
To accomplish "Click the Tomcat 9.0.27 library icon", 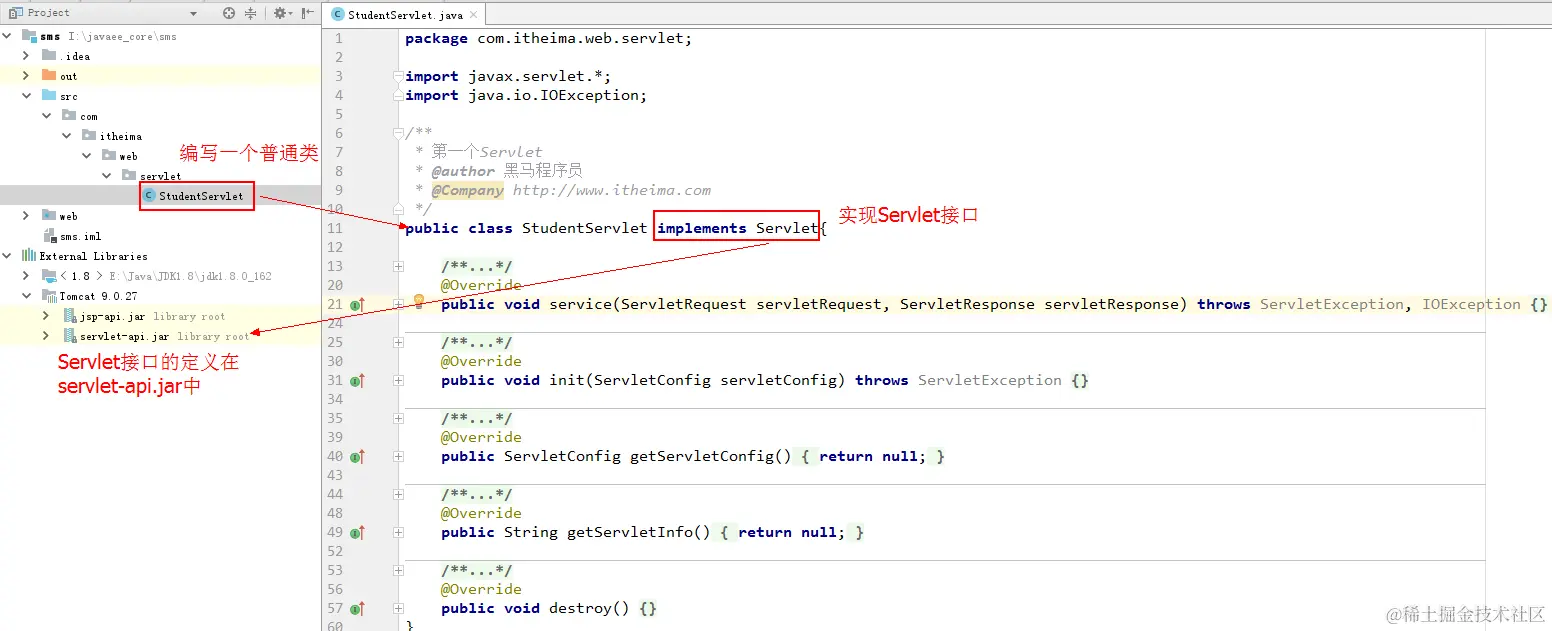I will coord(49,296).
